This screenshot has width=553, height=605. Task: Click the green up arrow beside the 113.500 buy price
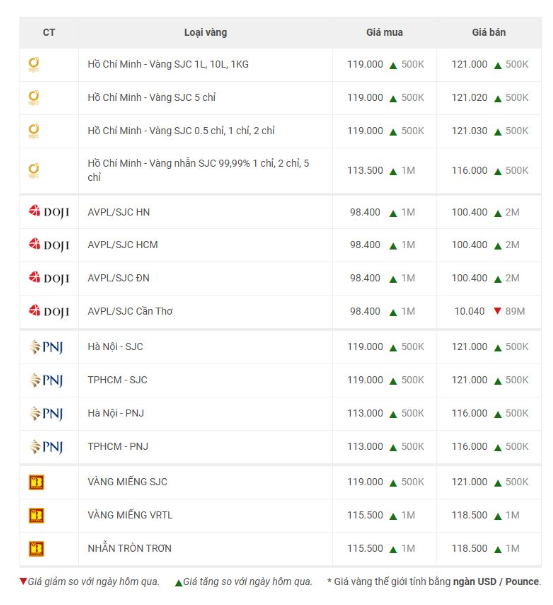click(x=393, y=171)
